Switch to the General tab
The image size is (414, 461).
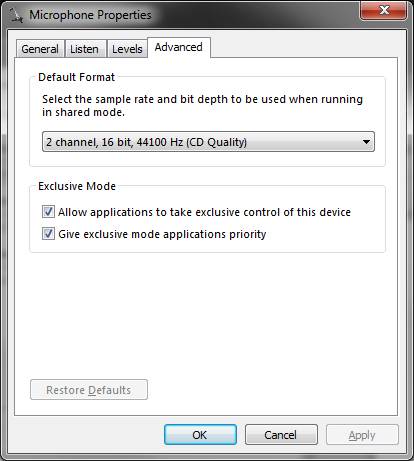[40, 49]
